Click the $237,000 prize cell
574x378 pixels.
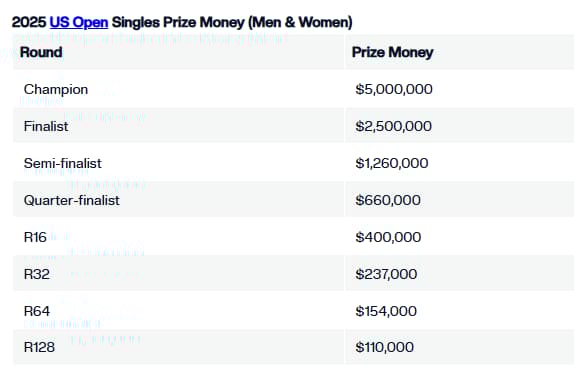click(x=386, y=274)
